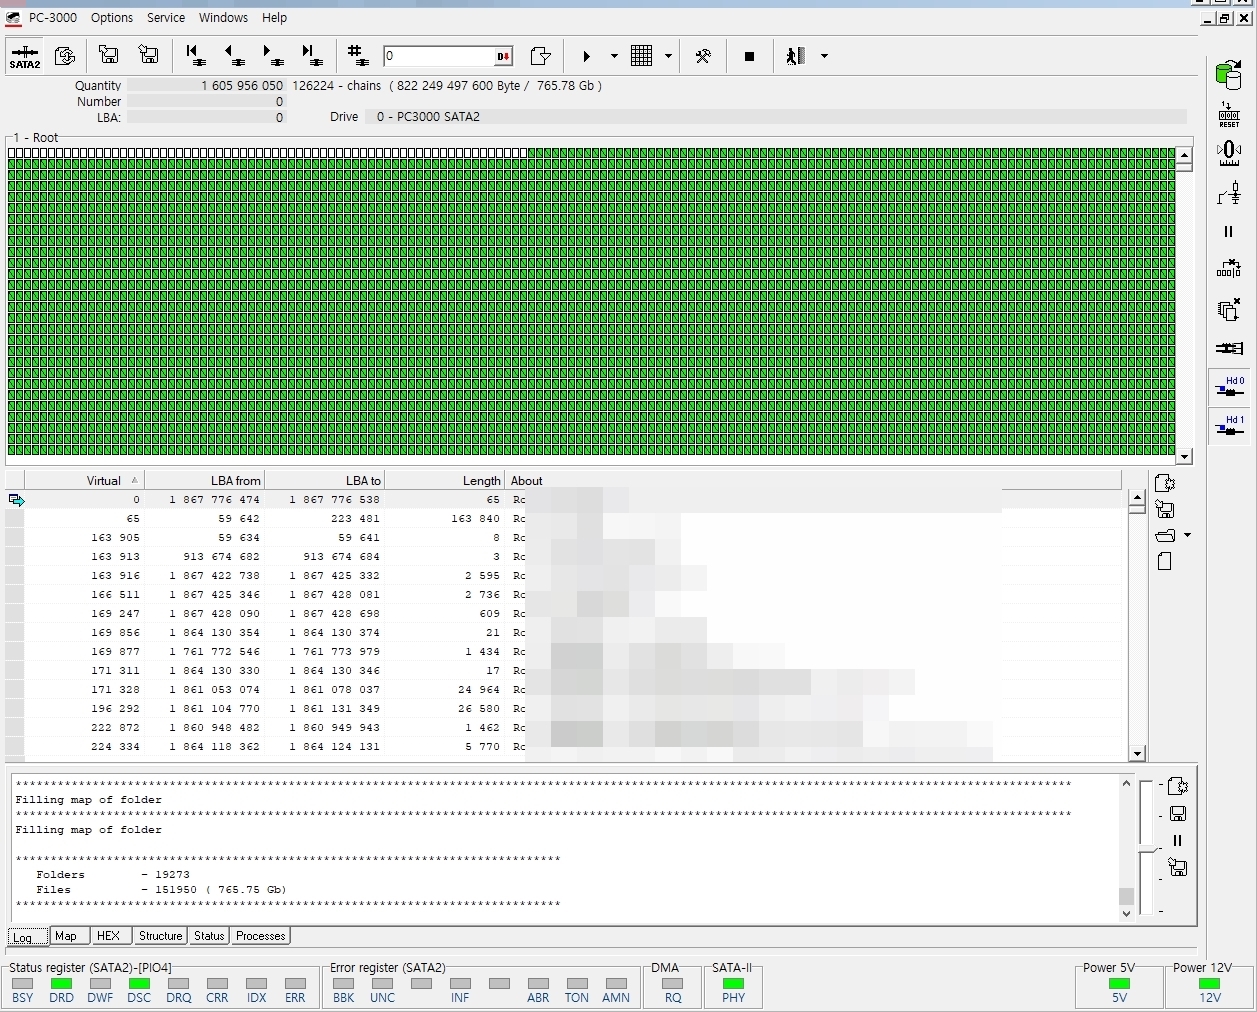1257x1012 pixels.
Task: Click the map scrollbar down arrow
Action: tap(1184, 456)
